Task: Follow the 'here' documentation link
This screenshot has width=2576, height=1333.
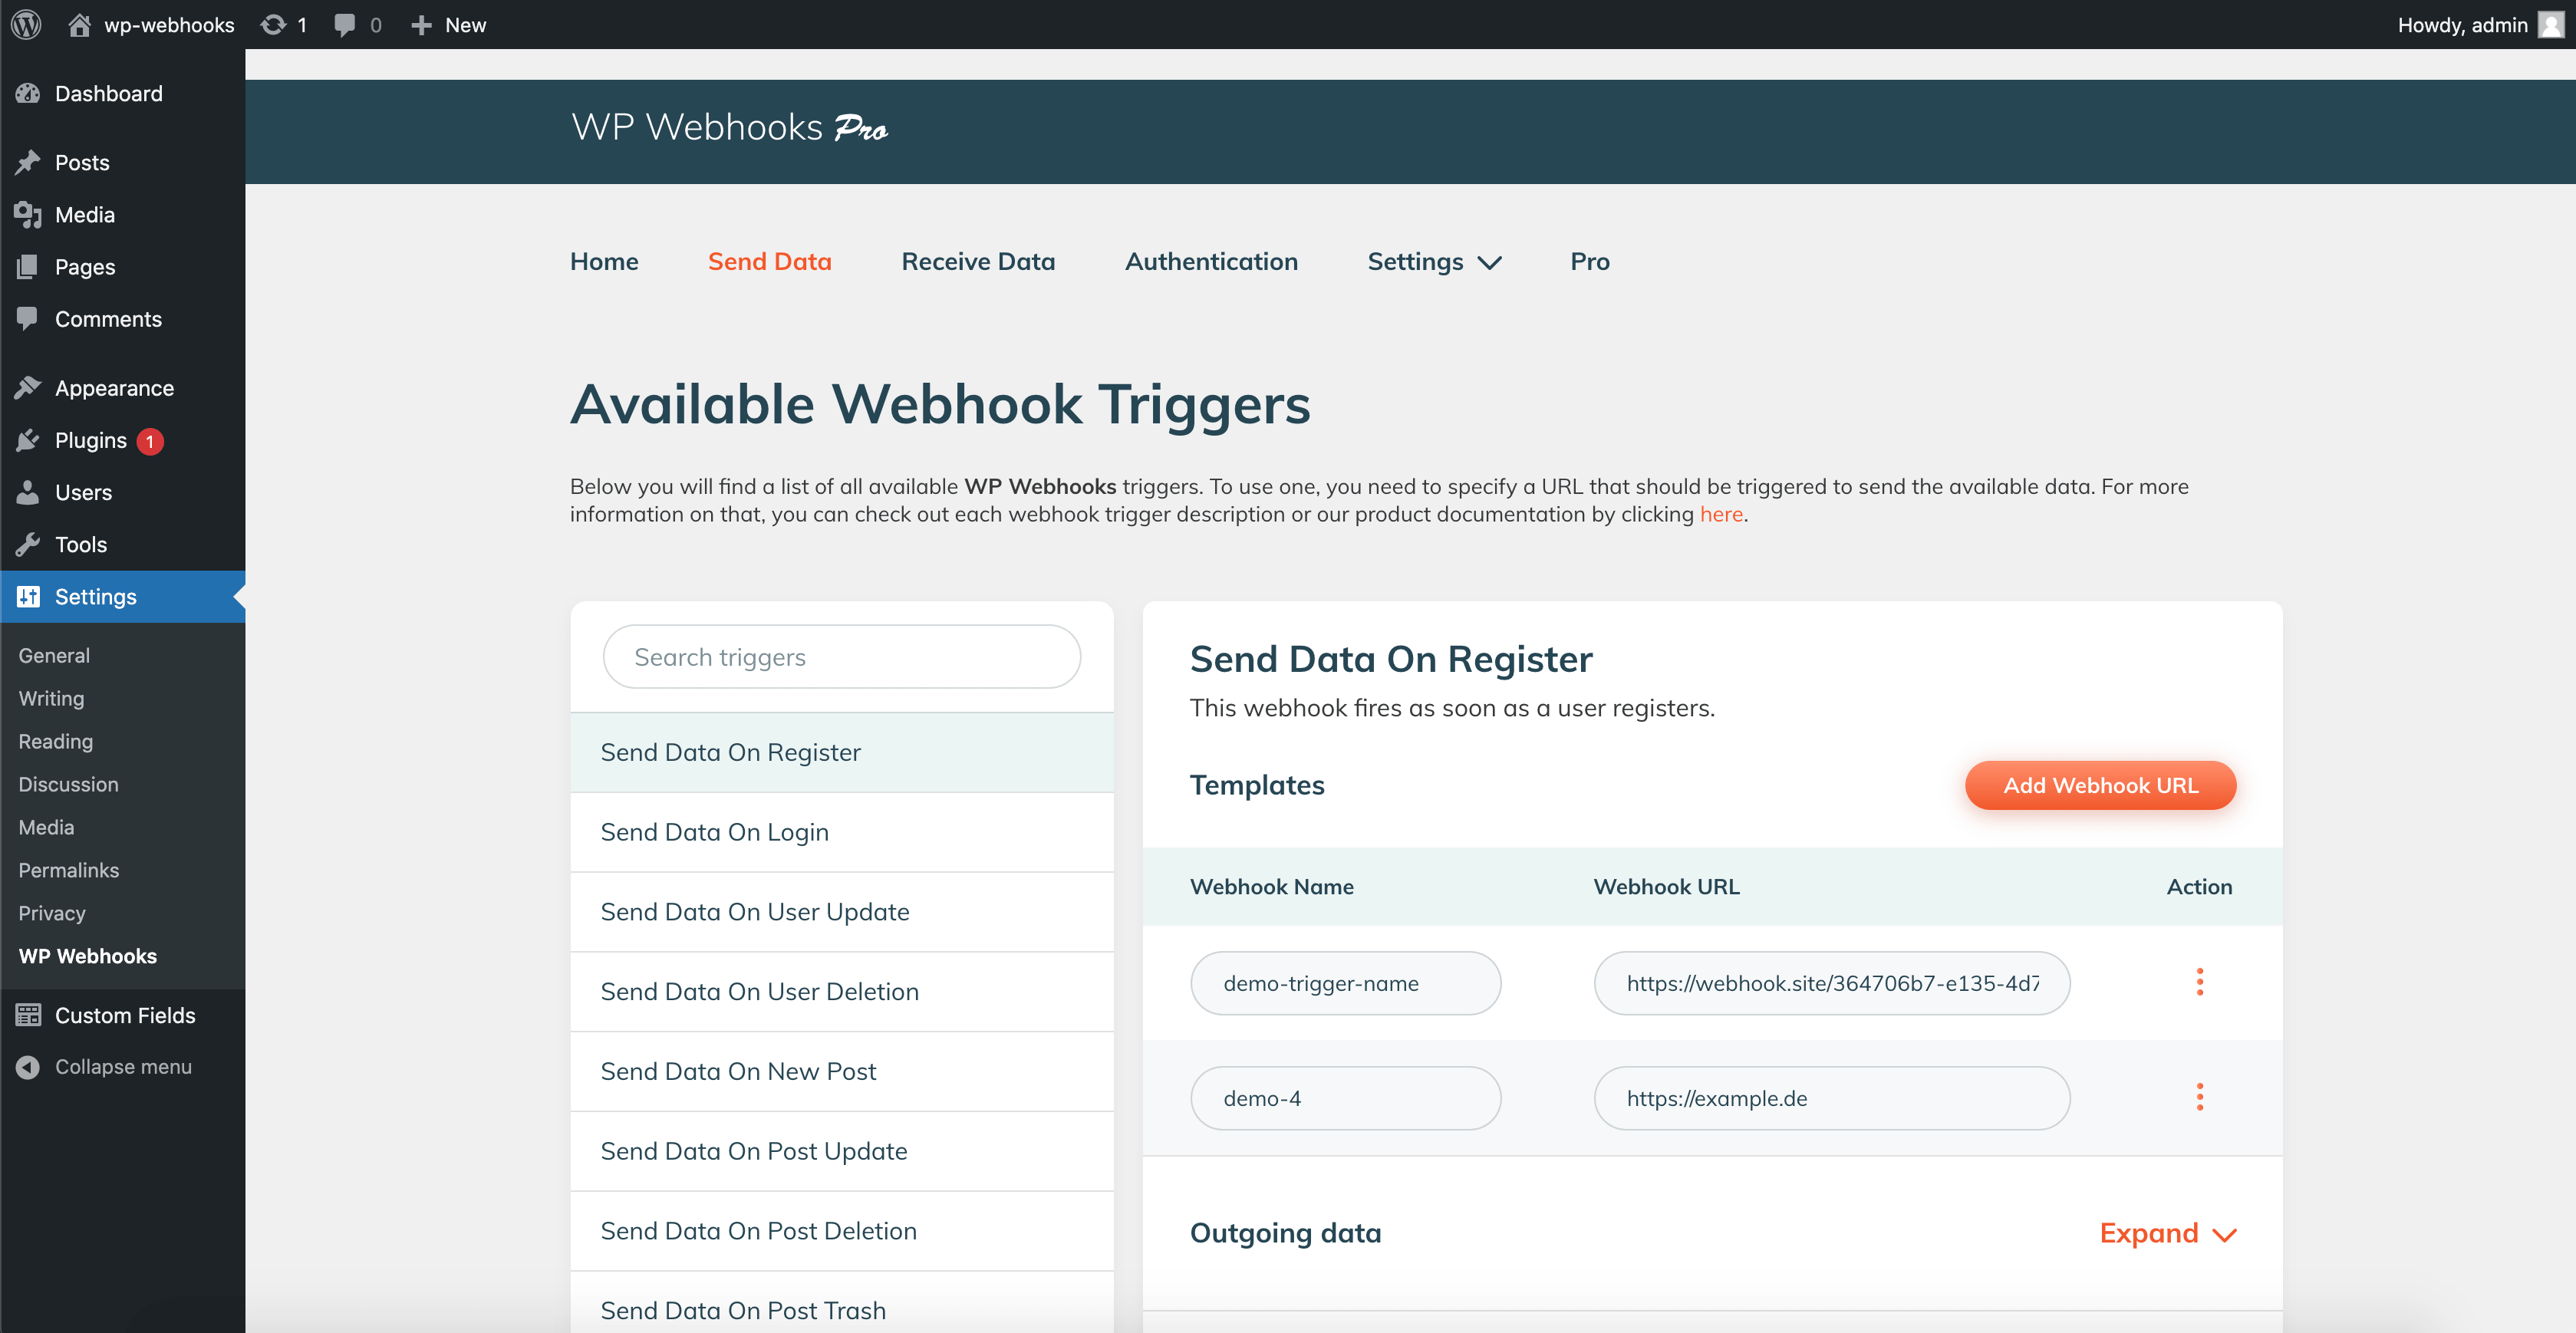Action: click(1721, 514)
